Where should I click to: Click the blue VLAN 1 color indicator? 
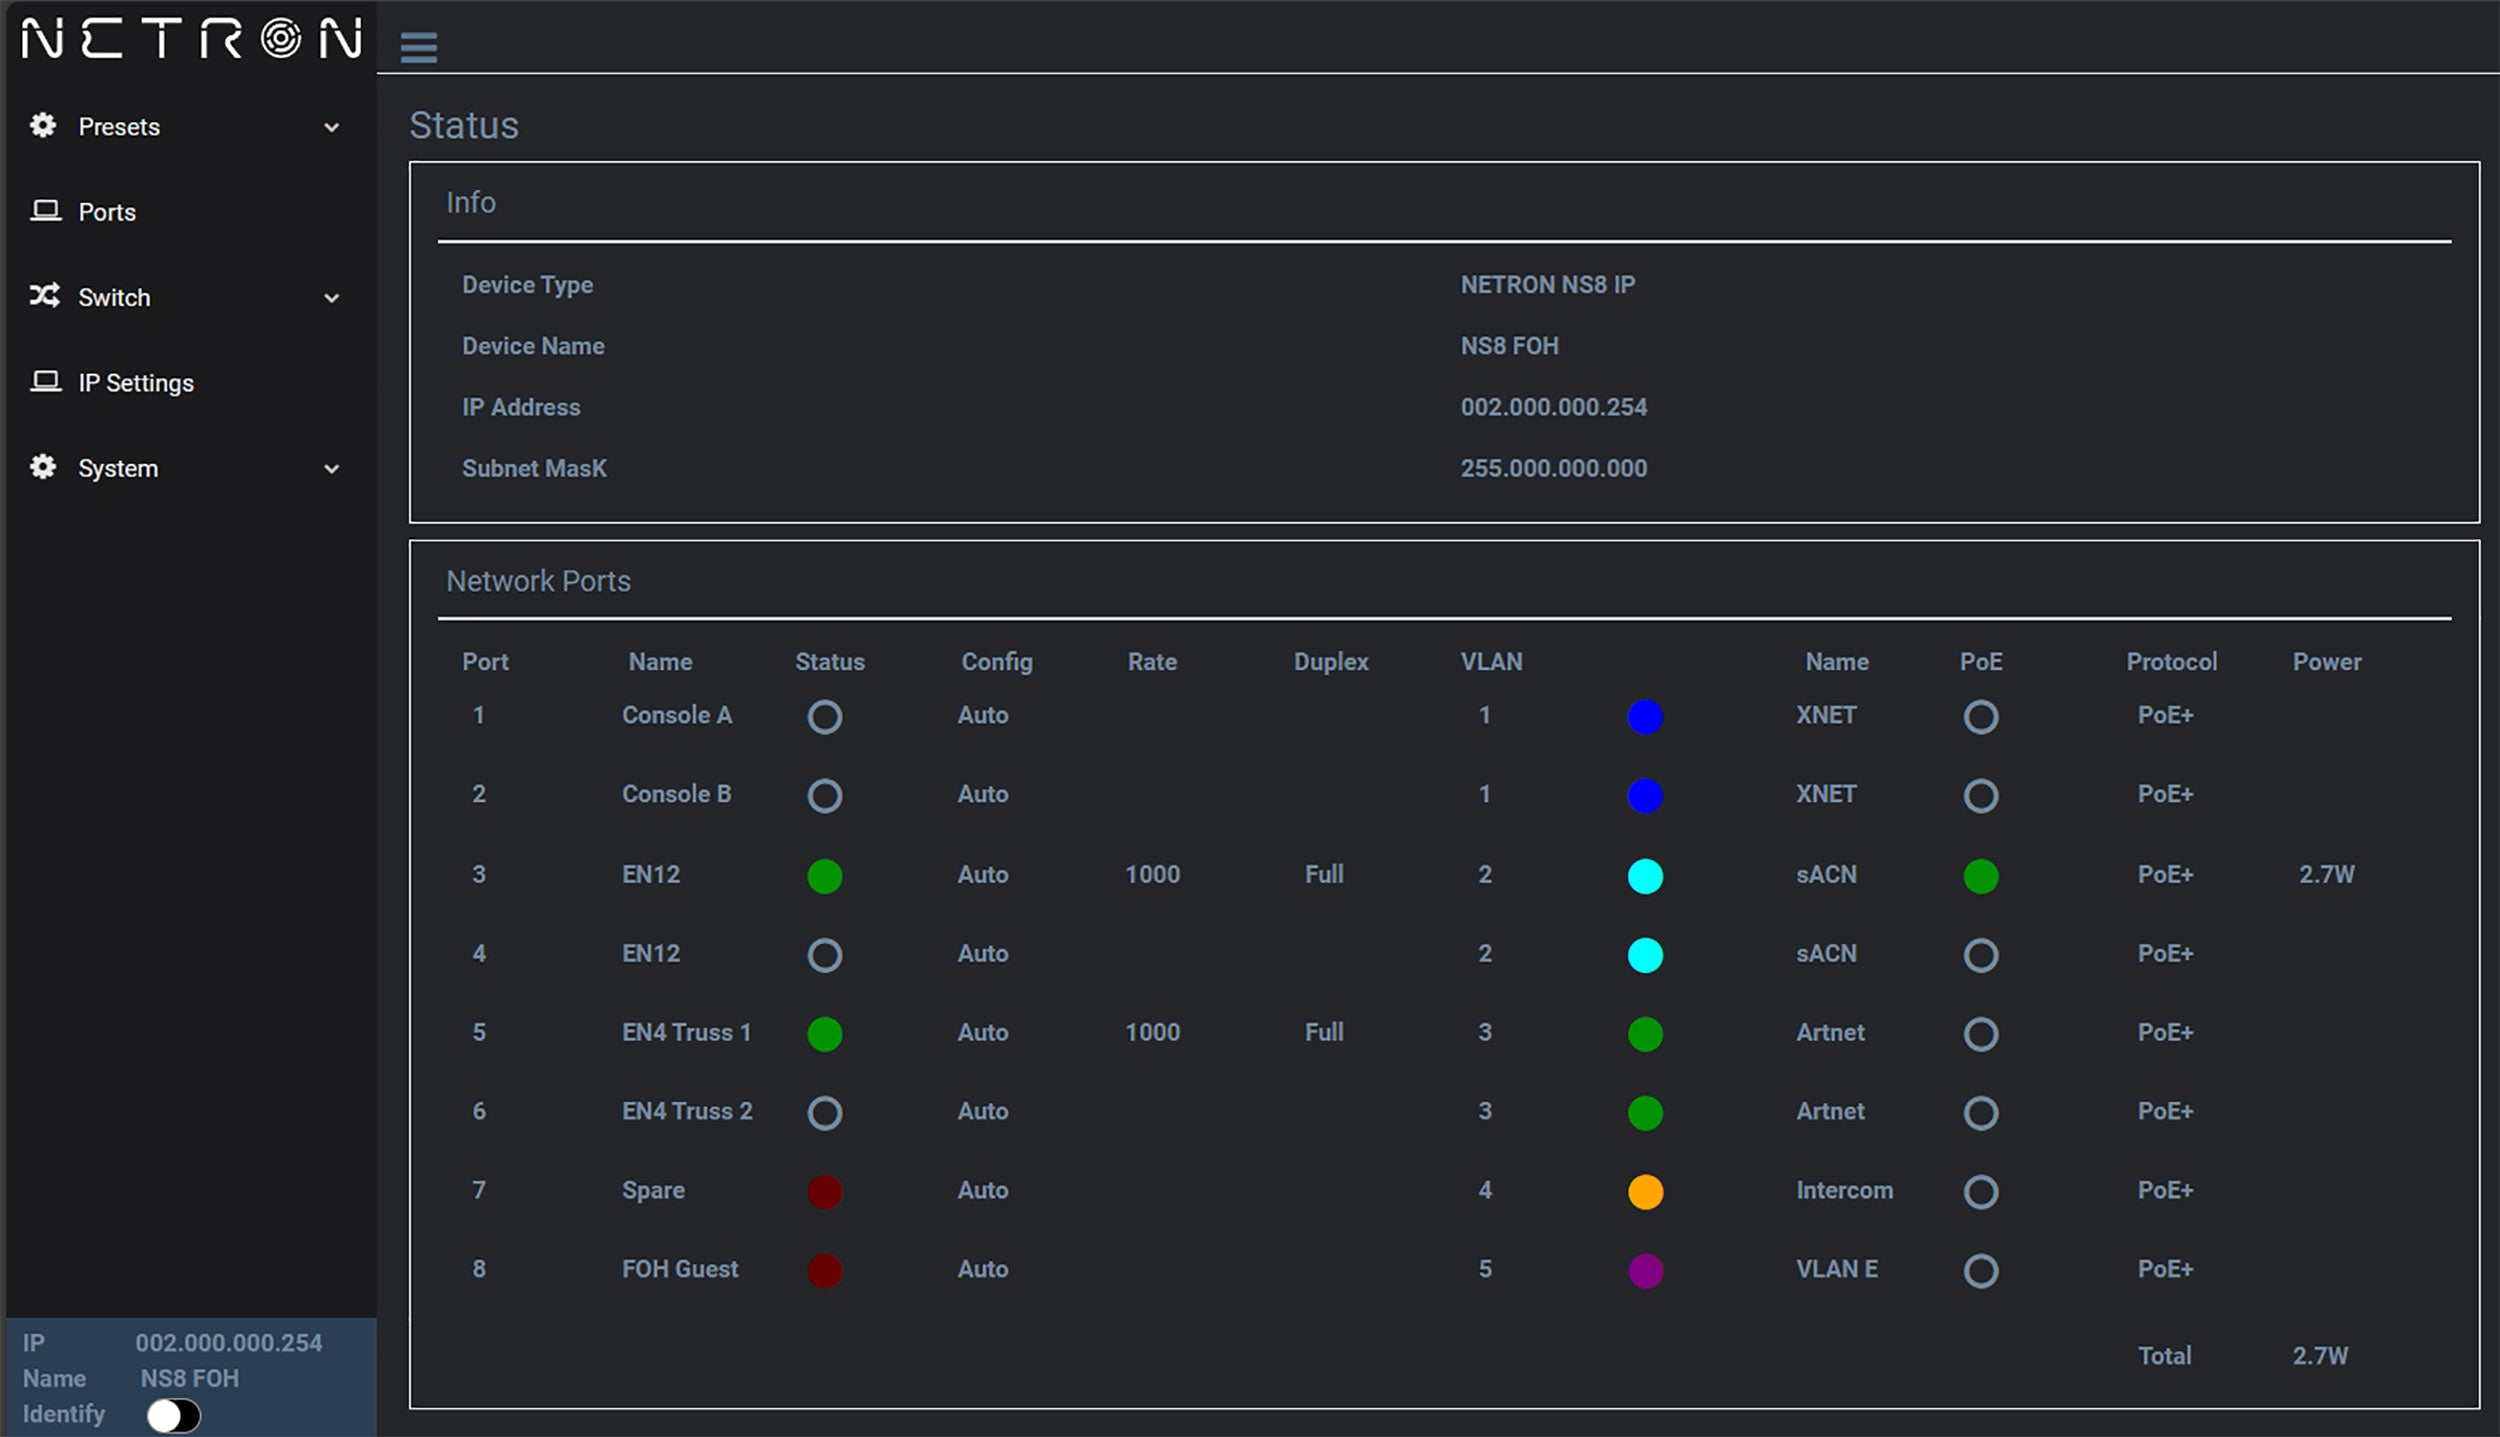[1643, 714]
